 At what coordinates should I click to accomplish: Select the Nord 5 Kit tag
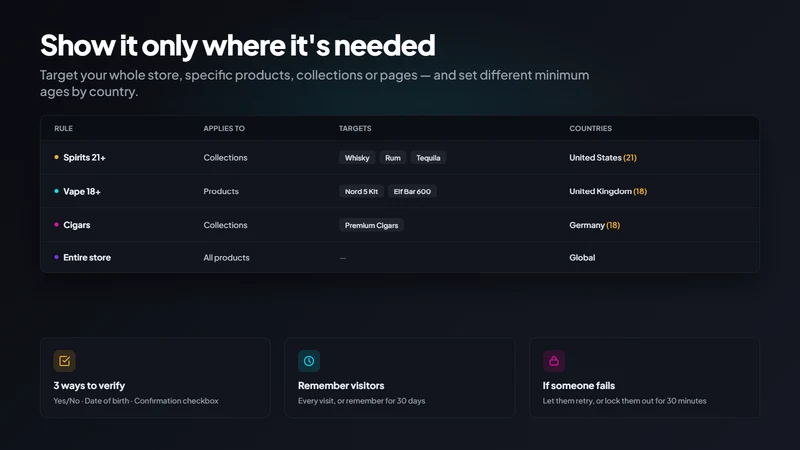(361, 191)
